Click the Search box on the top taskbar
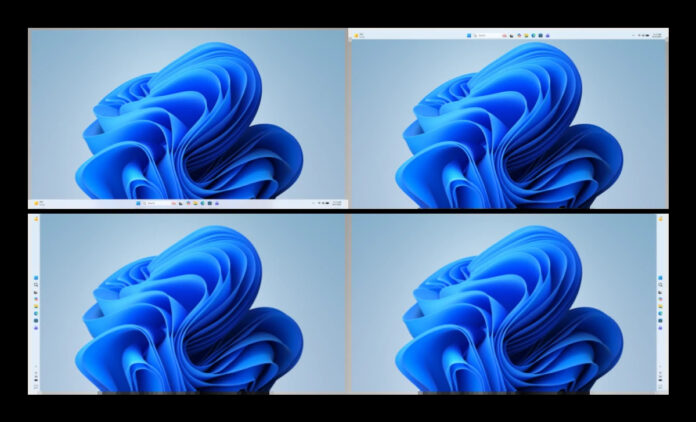 coord(480,35)
